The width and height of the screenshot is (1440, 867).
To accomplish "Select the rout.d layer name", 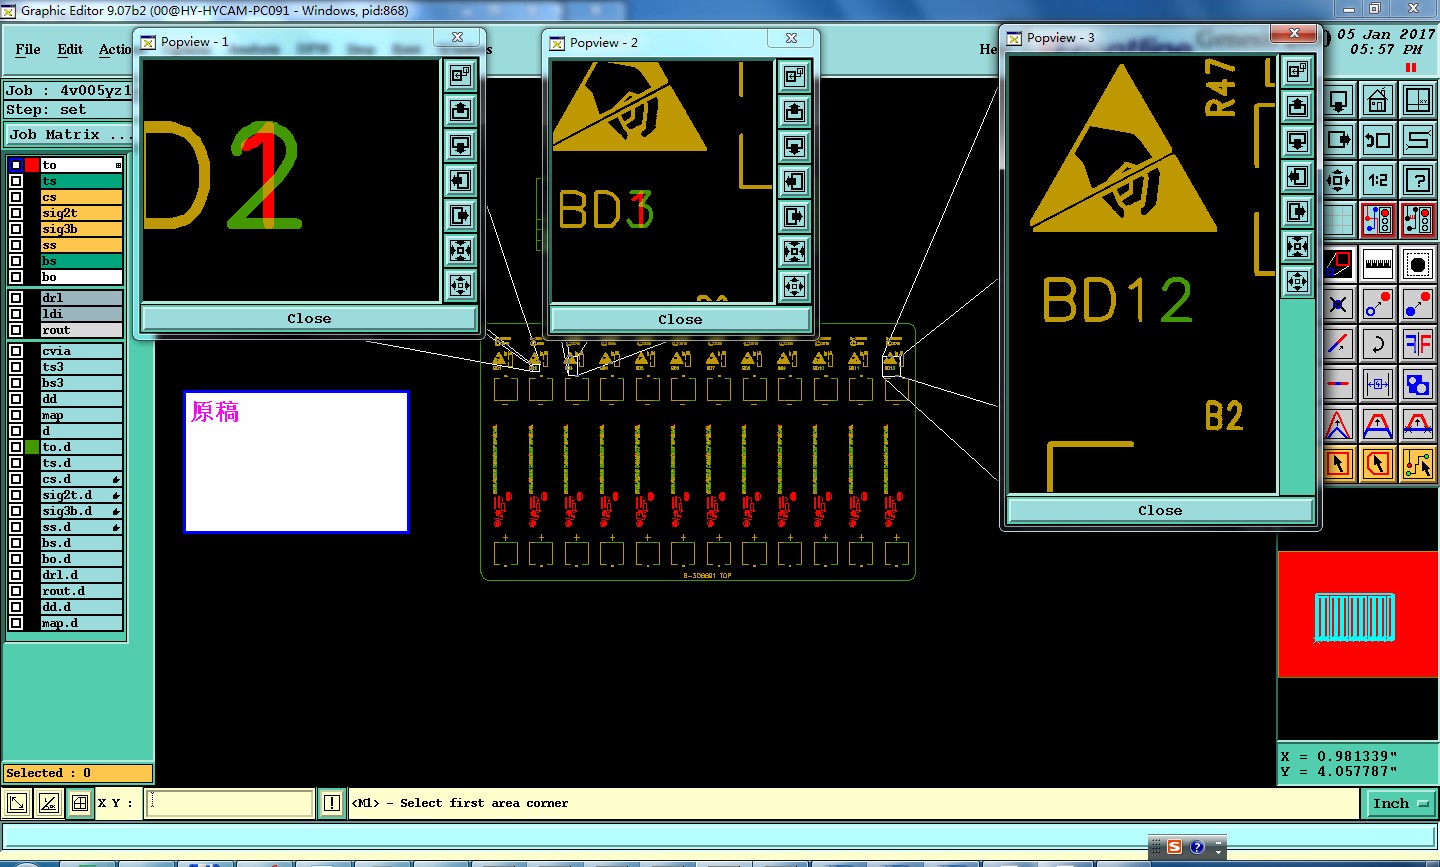I will pyautogui.click(x=81, y=591).
